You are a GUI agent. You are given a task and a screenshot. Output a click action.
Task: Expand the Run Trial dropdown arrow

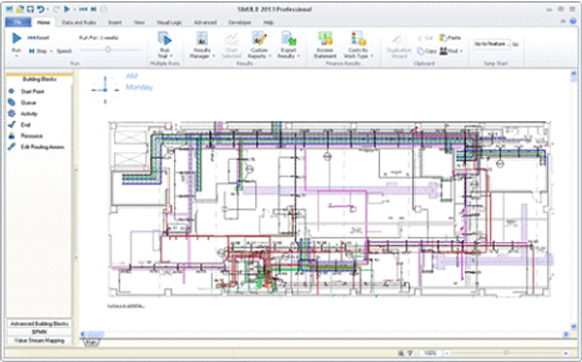[171, 56]
